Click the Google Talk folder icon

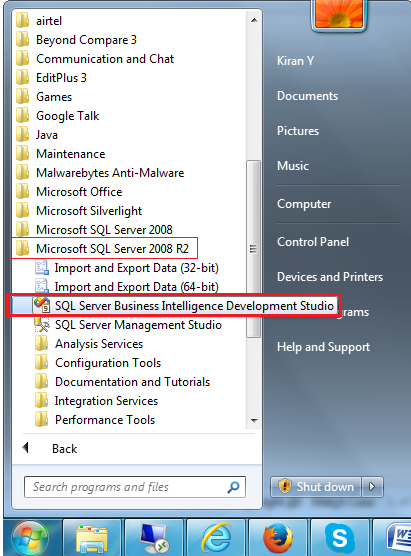23,116
